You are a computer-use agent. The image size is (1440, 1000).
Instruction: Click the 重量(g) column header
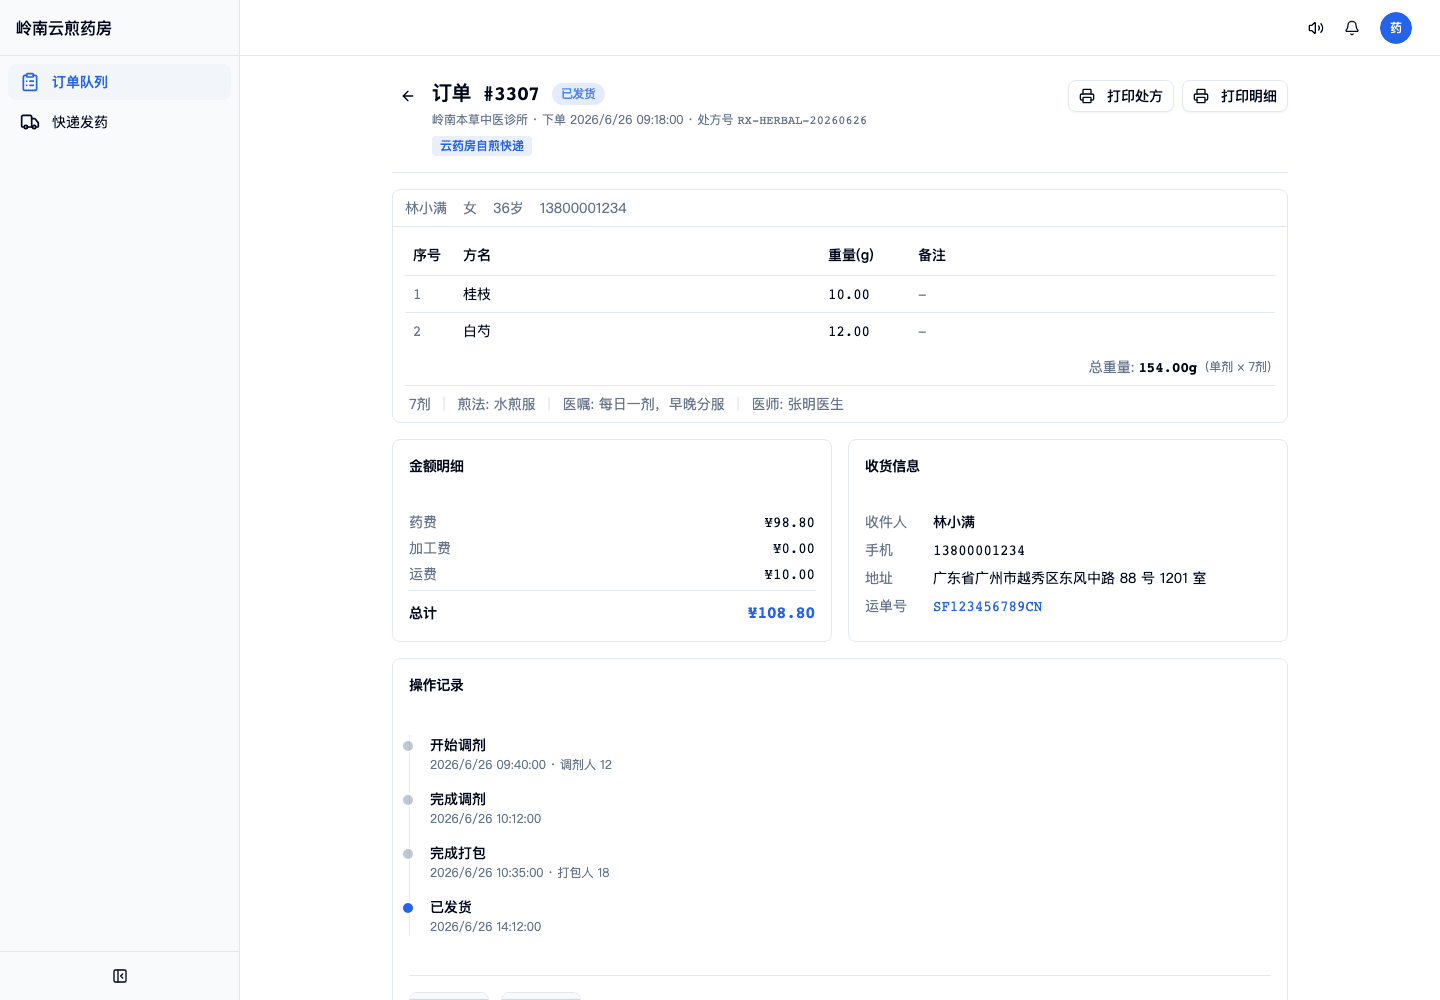pyautogui.click(x=851, y=255)
